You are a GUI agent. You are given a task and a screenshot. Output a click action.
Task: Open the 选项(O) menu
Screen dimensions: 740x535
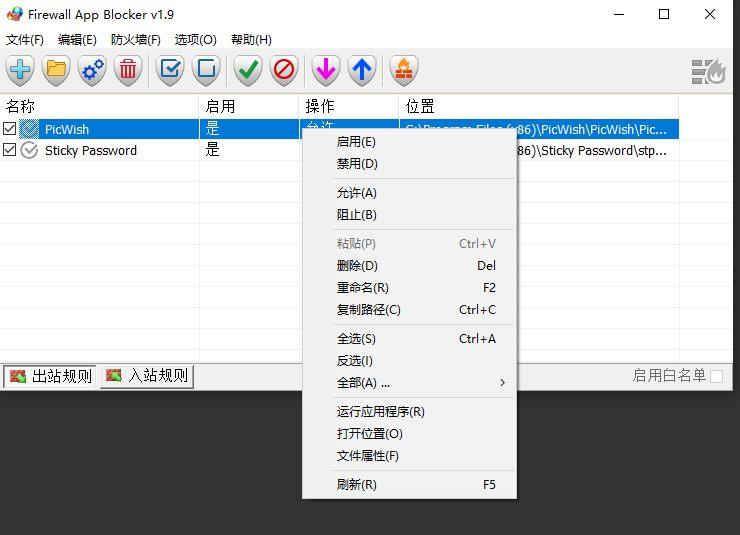(x=195, y=40)
